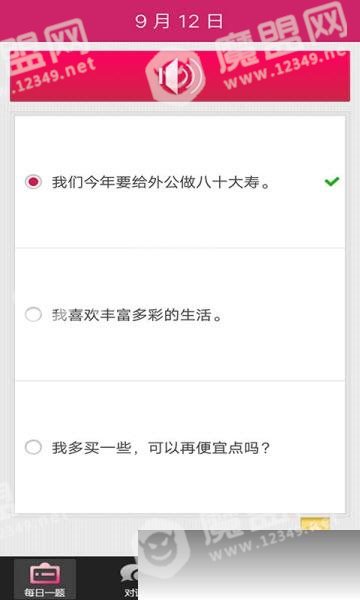Select the radio button for 我多买一些，可以再便宜点吗
This screenshot has width=360, height=600.
(33, 447)
